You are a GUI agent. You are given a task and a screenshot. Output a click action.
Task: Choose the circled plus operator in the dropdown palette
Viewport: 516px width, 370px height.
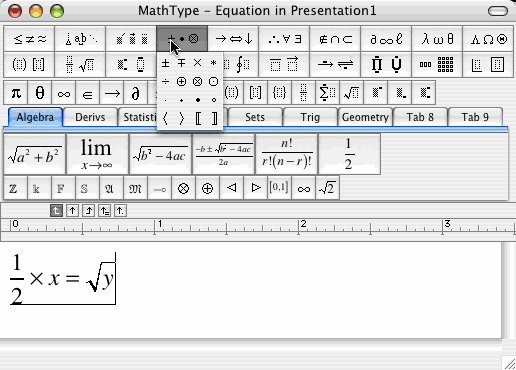click(181, 82)
